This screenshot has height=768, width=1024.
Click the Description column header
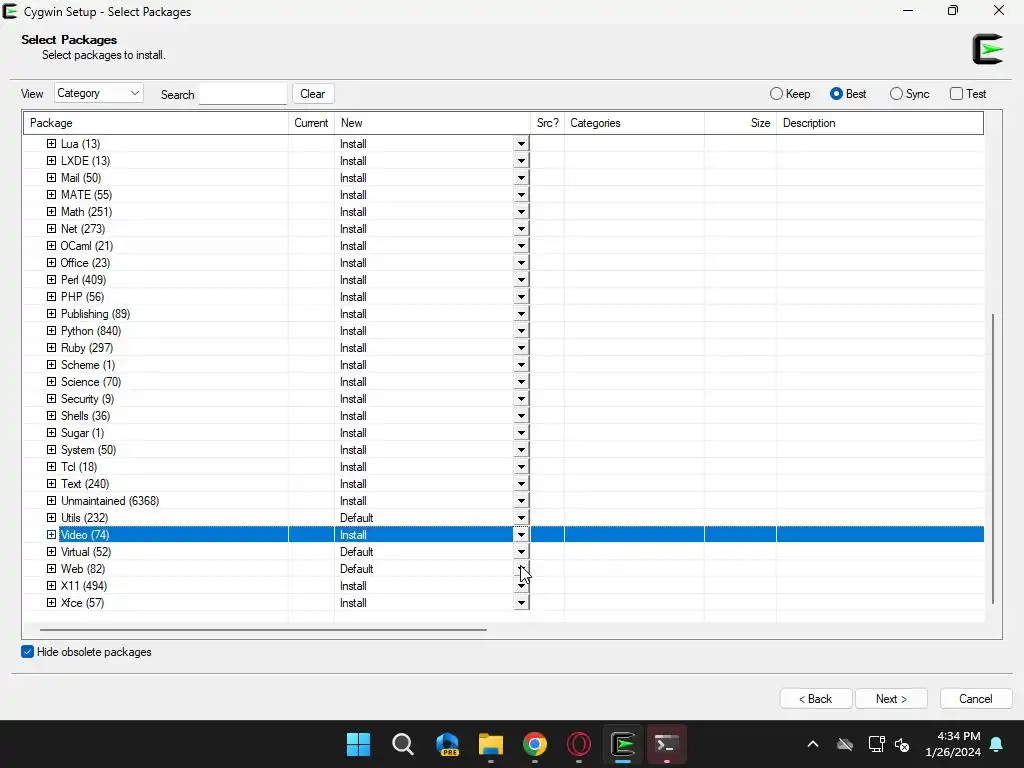tap(880, 123)
